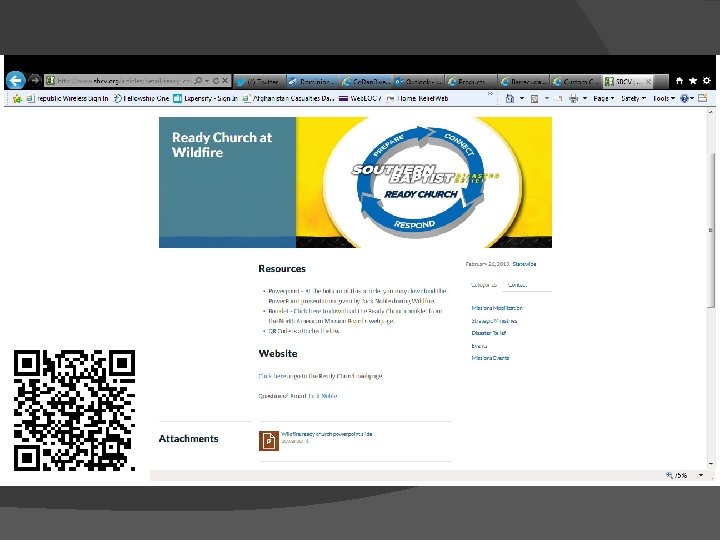Switch to the Twitter tab

point(260,81)
